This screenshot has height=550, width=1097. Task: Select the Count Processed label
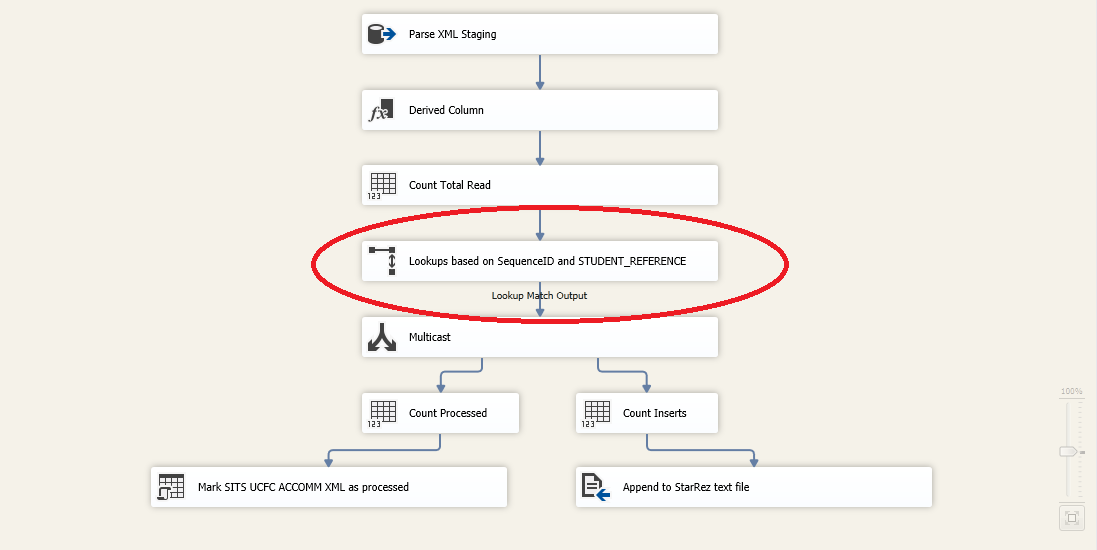448,413
